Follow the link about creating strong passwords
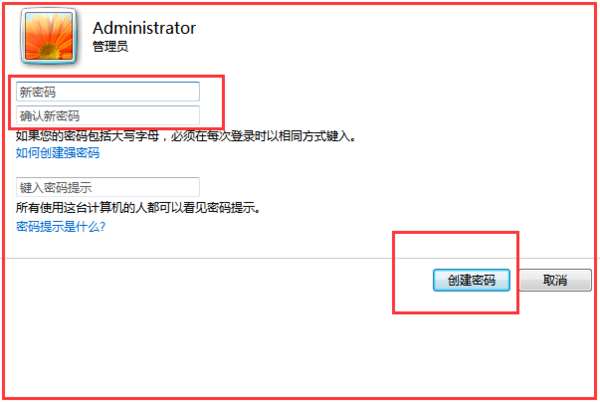The width and height of the screenshot is (600, 402). (58, 153)
